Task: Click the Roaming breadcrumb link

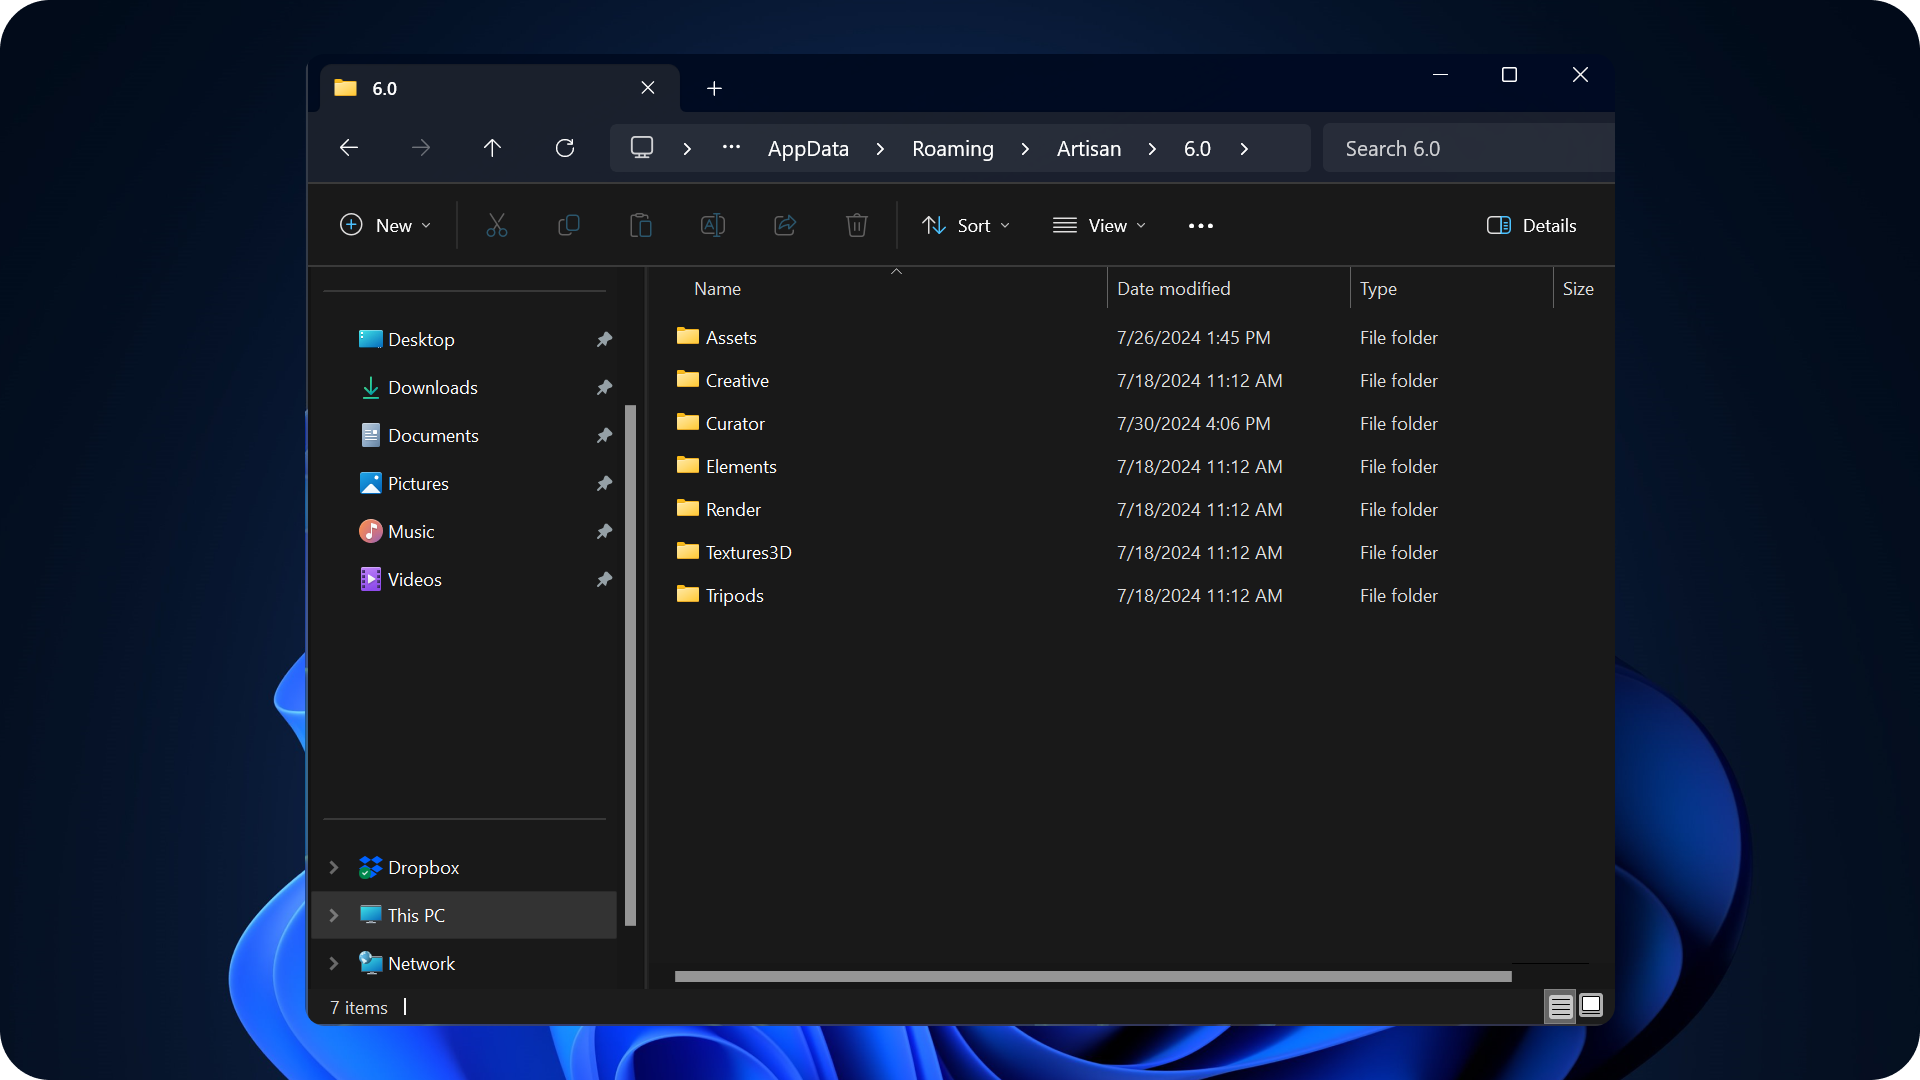Action: [x=952, y=149]
